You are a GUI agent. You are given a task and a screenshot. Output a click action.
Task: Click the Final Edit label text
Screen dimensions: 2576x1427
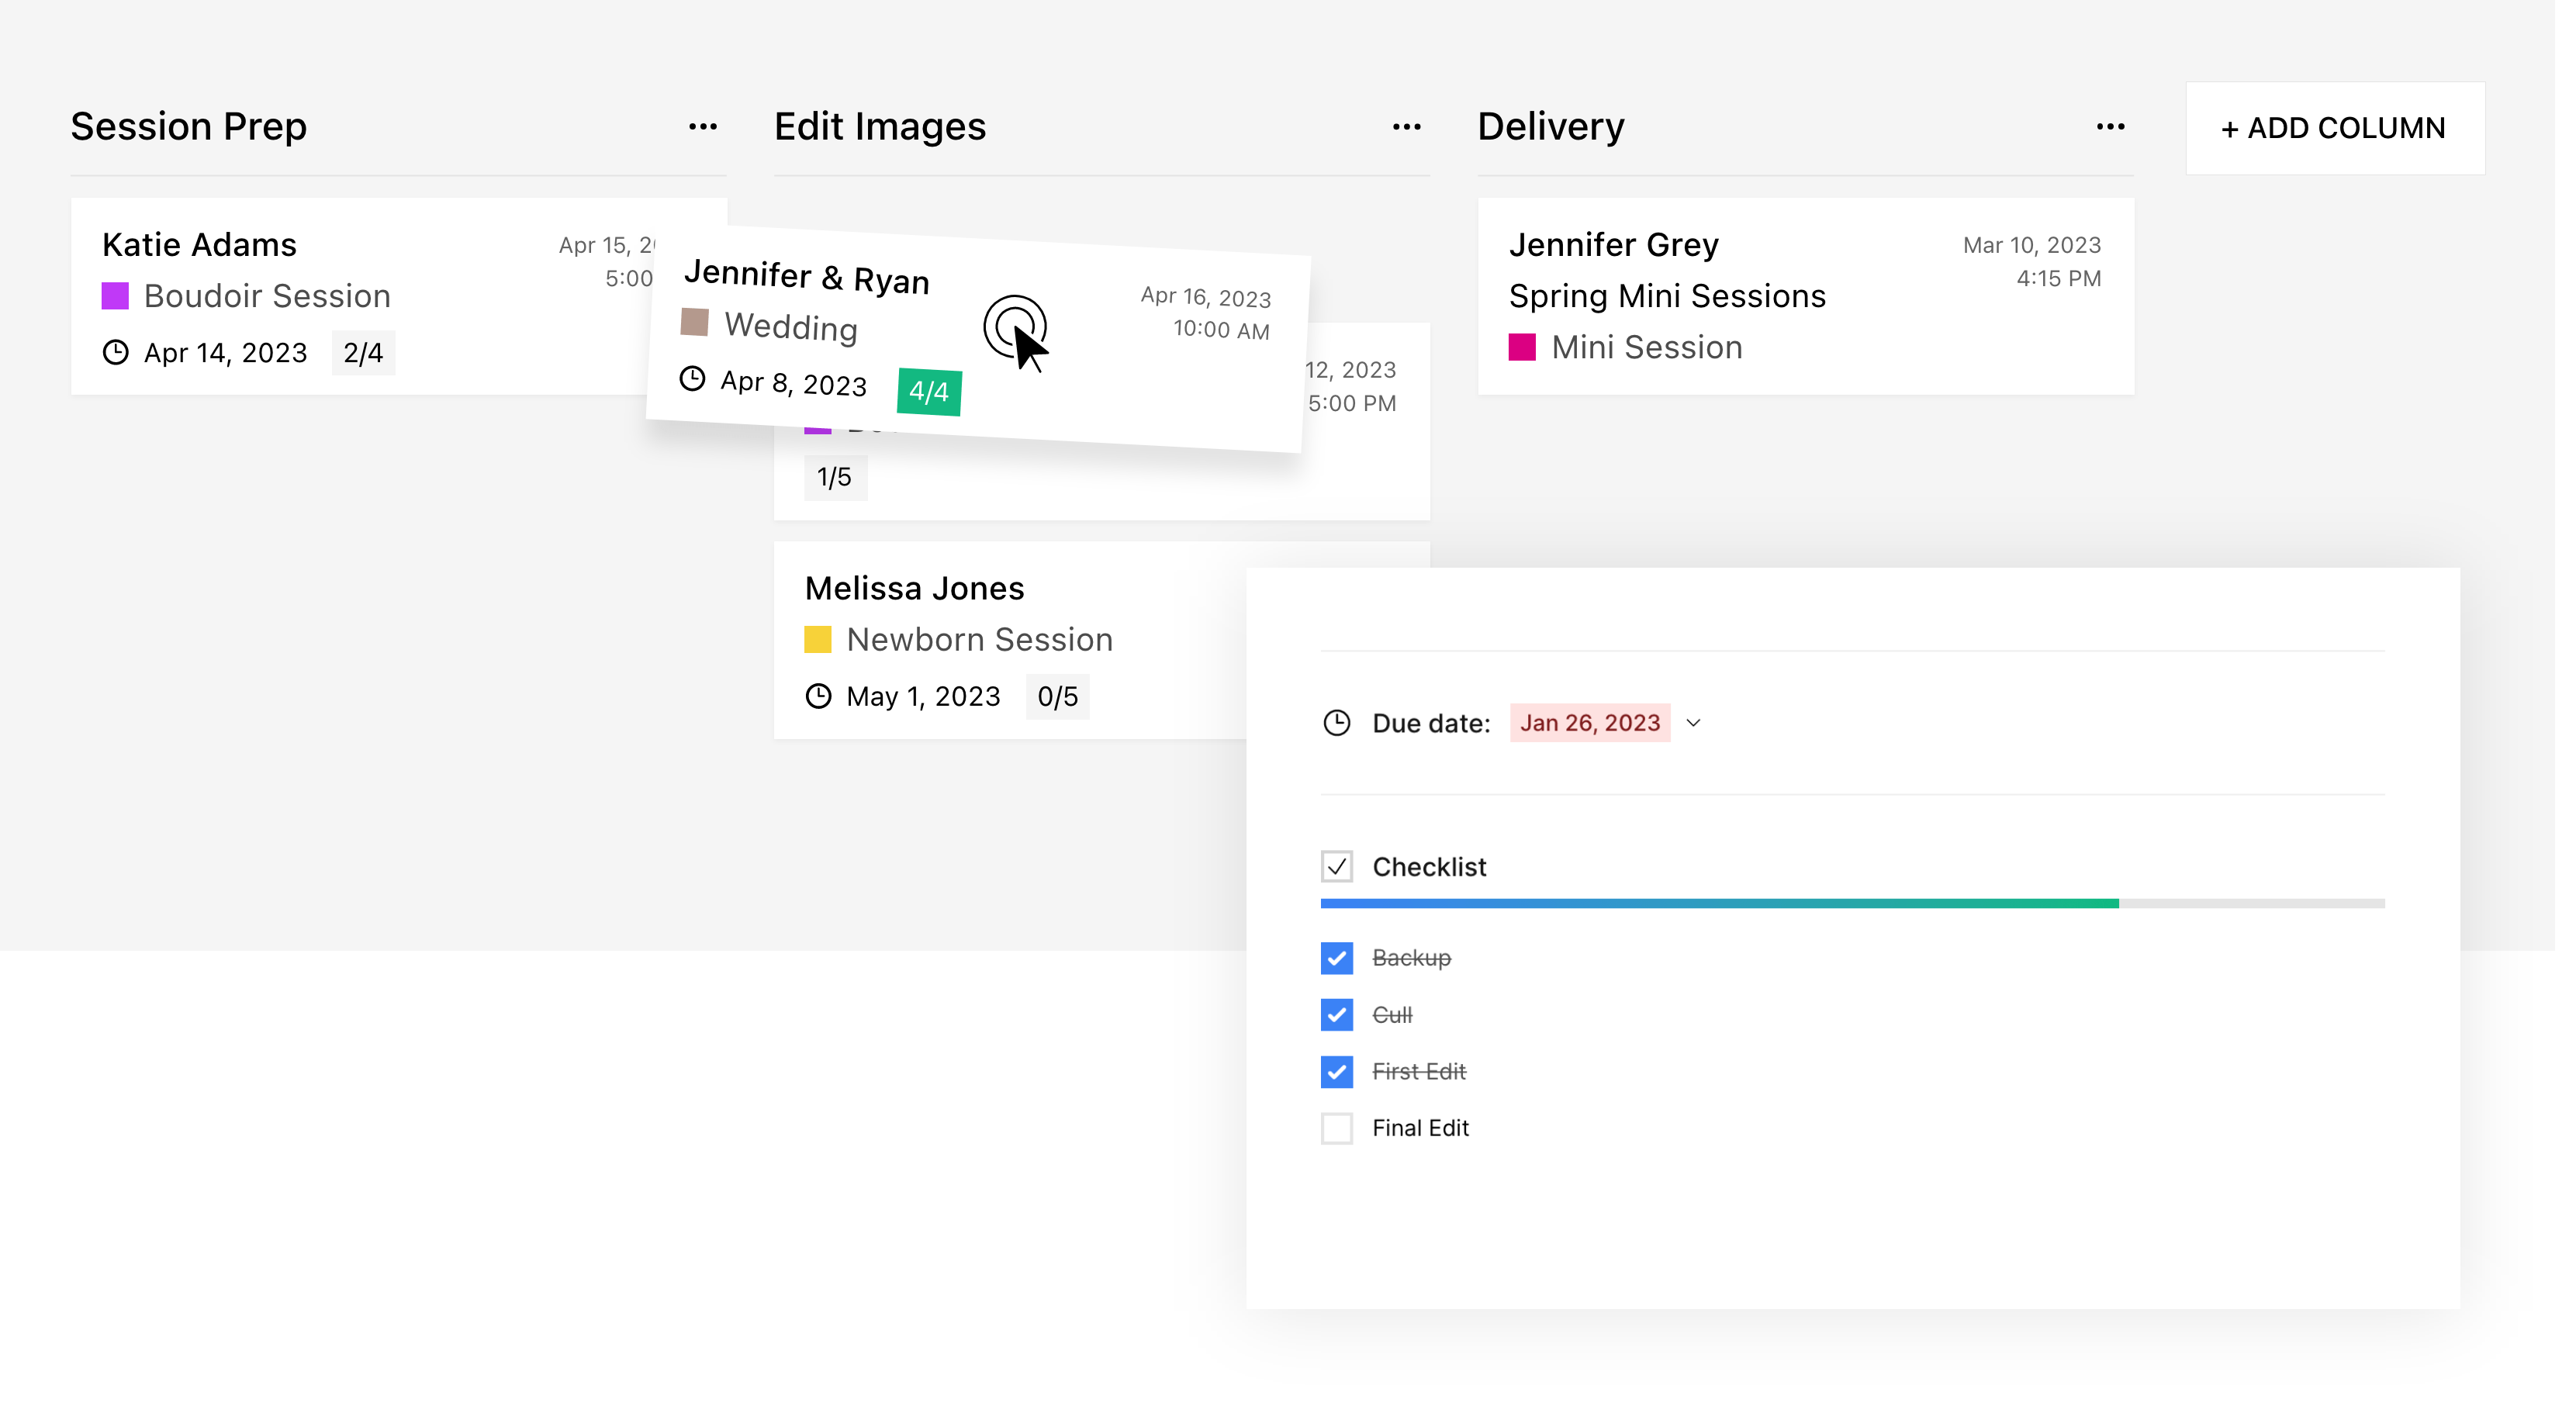click(x=1431, y=1136)
